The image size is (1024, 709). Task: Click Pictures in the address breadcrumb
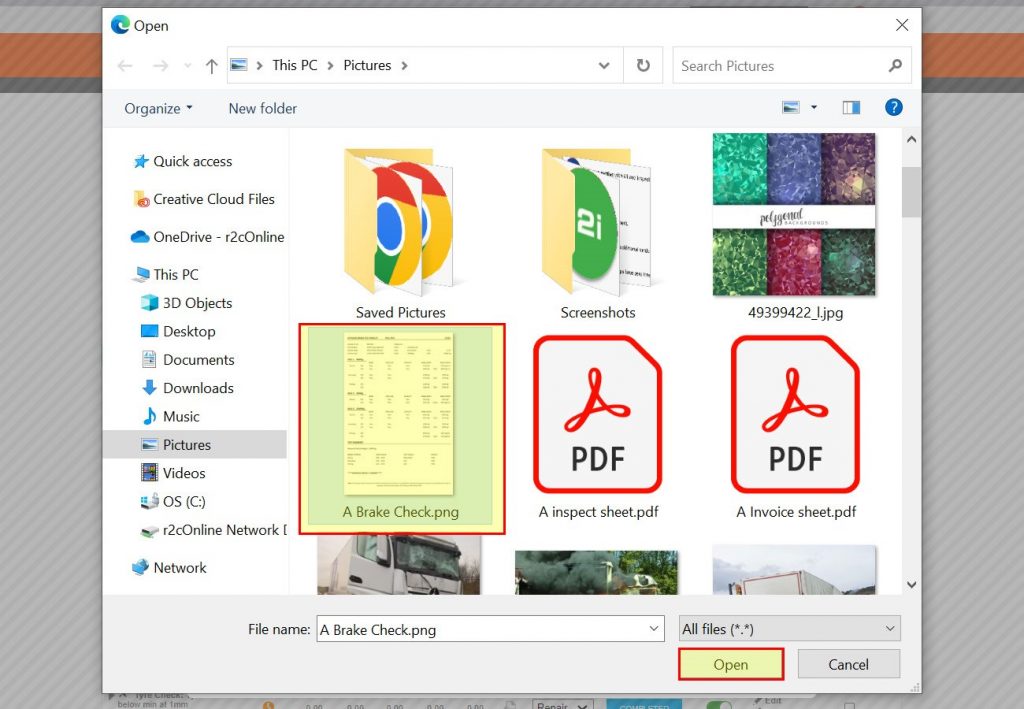click(366, 65)
